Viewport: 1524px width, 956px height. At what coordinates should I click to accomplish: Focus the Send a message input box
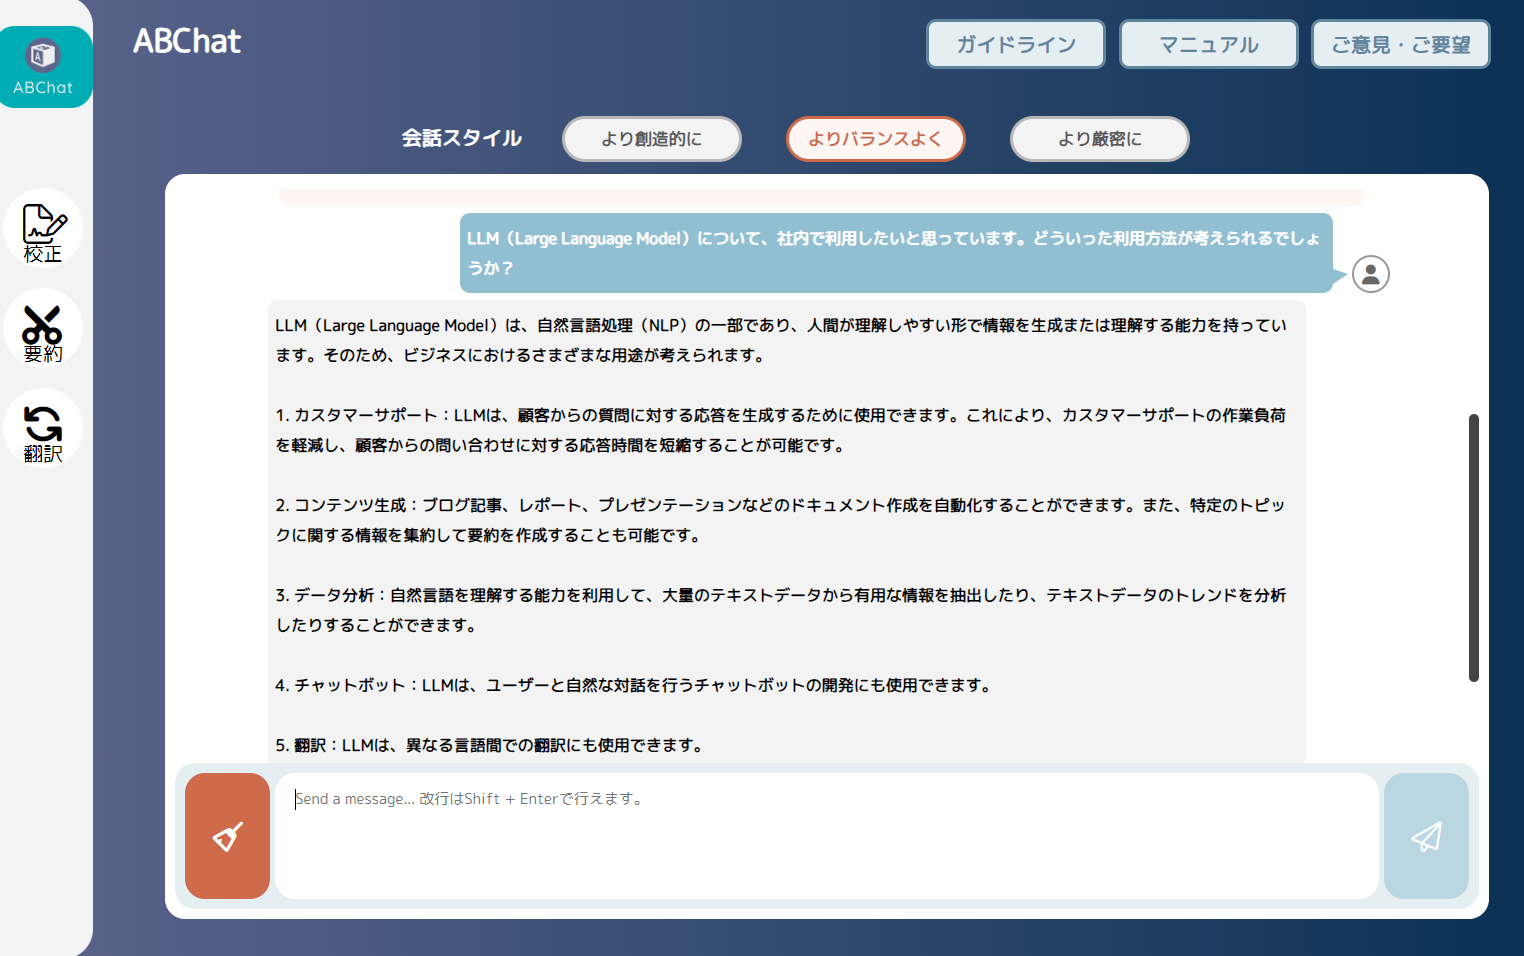coord(826,835)
